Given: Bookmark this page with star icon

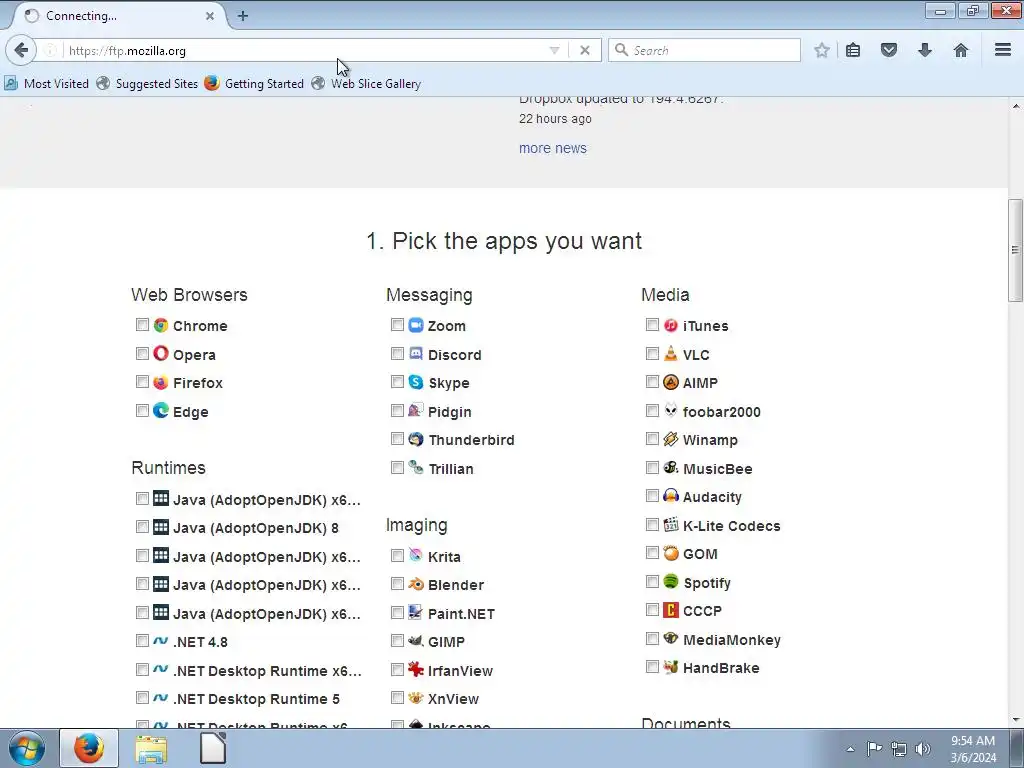Looking at the screenshot, I should point(822,50).
